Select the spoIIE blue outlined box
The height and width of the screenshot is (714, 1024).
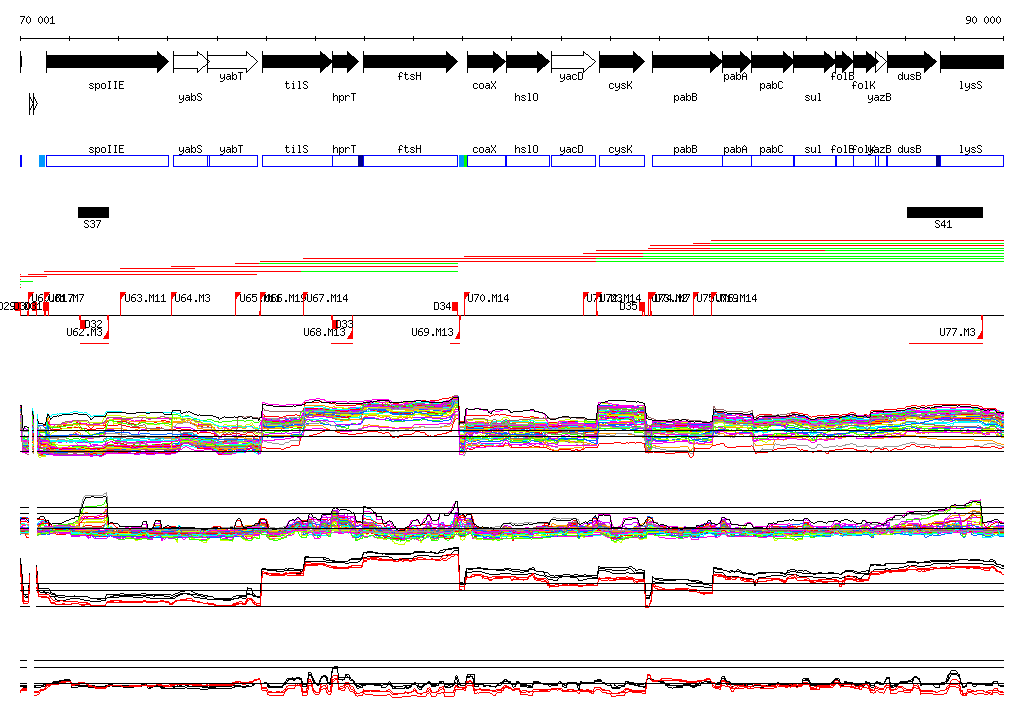[x=108, y=161]
